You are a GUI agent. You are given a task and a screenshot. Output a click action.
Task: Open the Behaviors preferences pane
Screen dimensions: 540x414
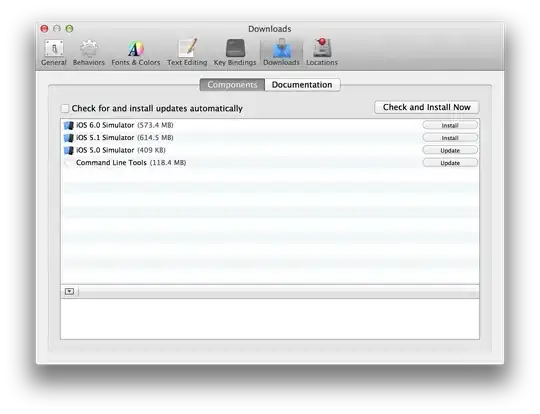click(x=89, y=52)
